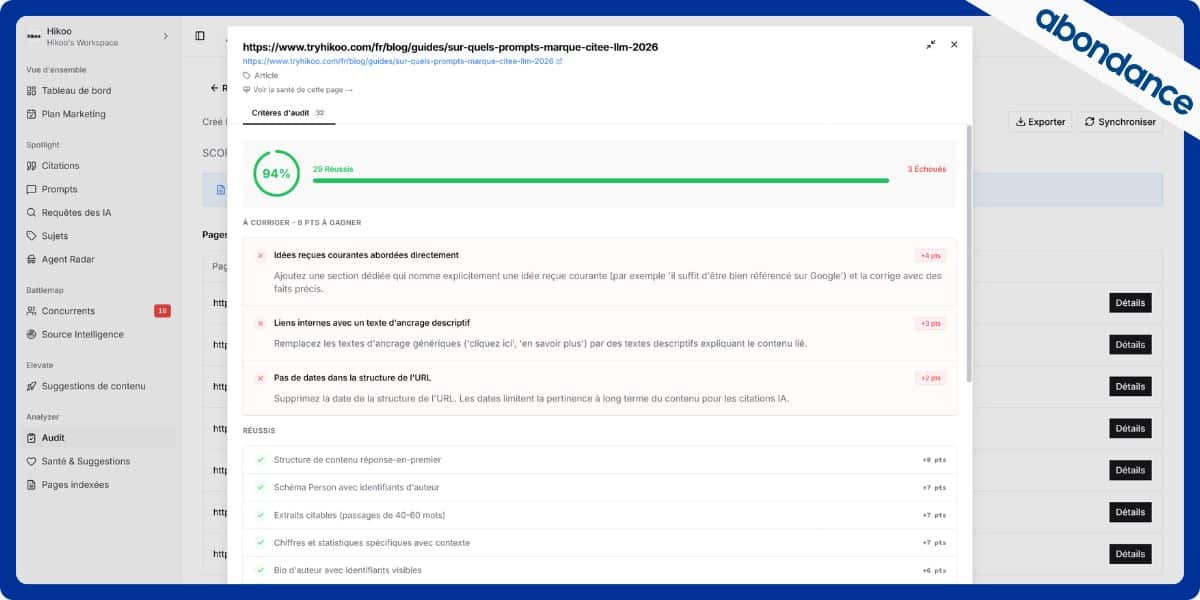This screenshot has width=1200, height=600.
Task: Click the external link icon after the blue URL
Action: point(559,61)
